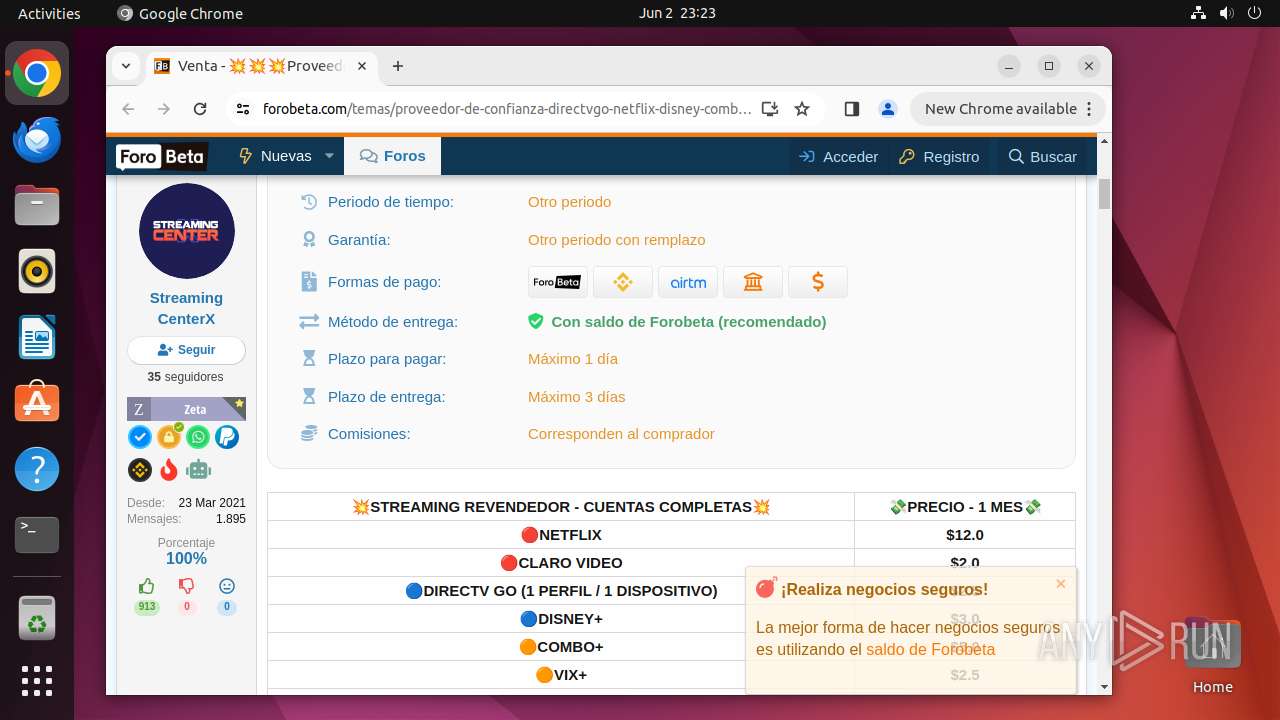Click the robot badge icon

coord(198,469)
